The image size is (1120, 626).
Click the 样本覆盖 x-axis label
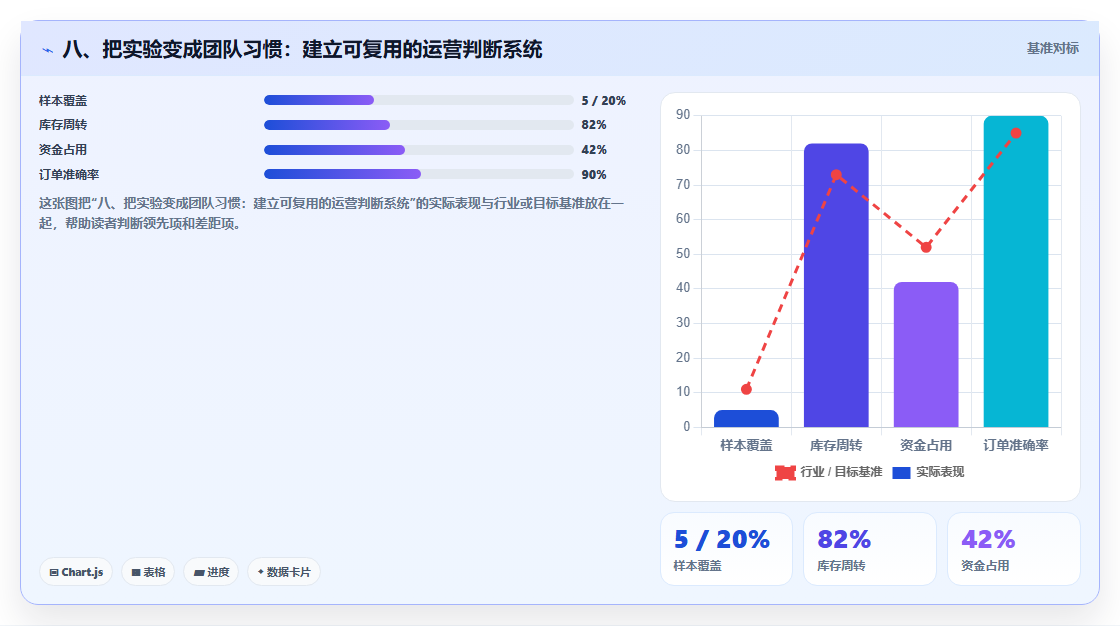746,445
